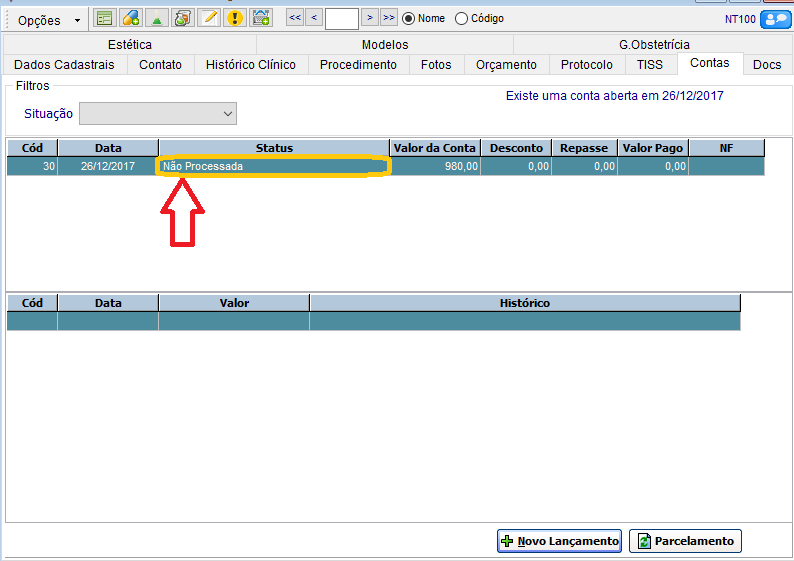Select the Não Processada account row
This screenshot has width=794, height=561.
pos(272,167)
